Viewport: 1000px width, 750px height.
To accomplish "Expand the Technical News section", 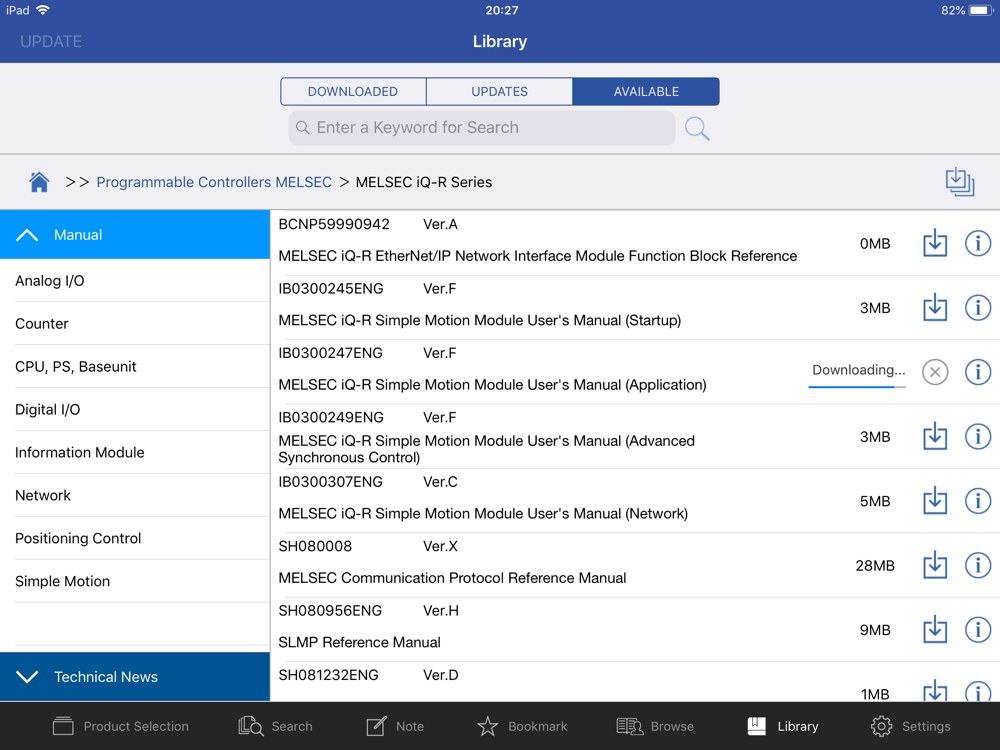I will coord(134,677).
